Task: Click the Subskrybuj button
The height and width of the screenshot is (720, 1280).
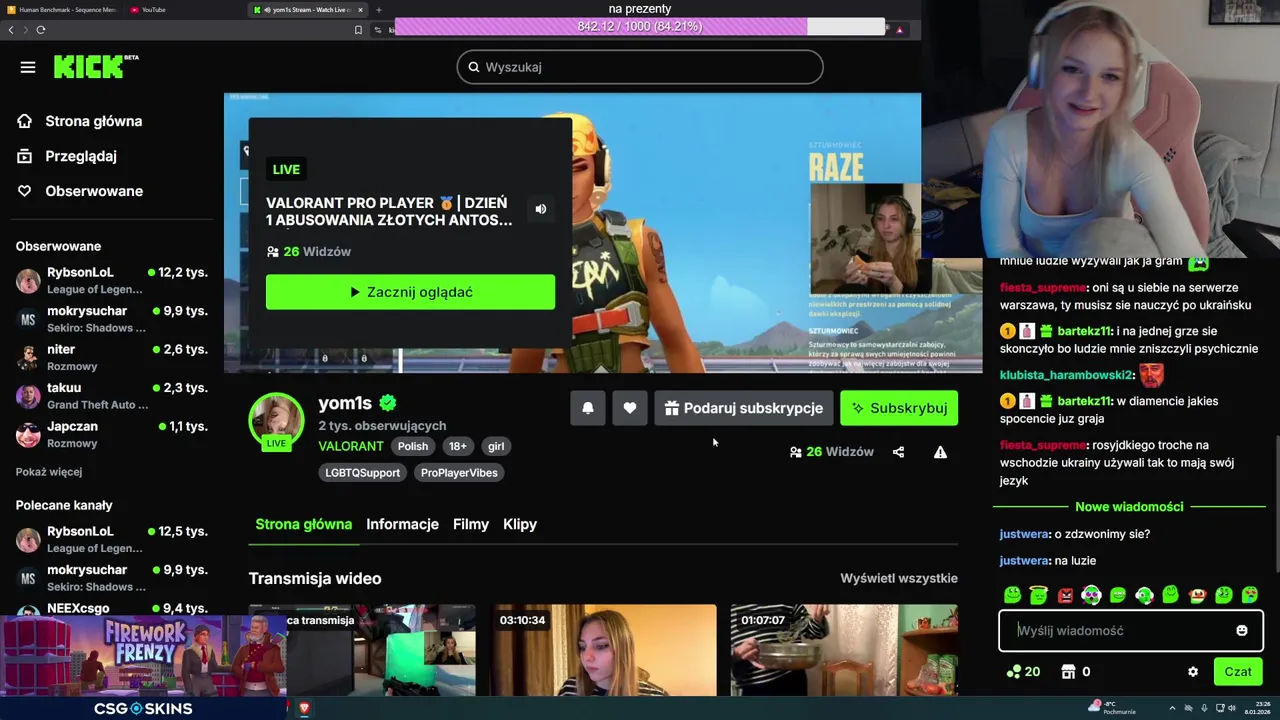Action: [899, 408]
